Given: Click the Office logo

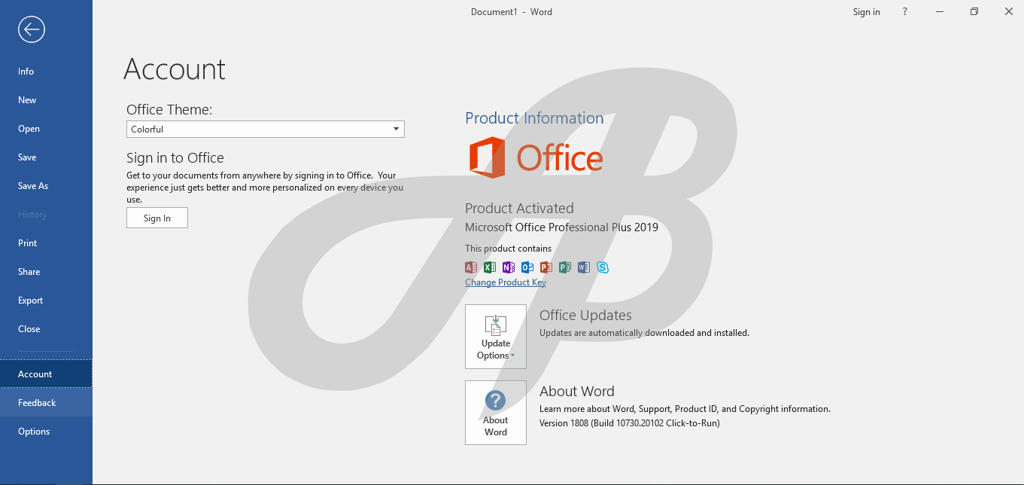Looking at the screenshot, I should (536, 157).
